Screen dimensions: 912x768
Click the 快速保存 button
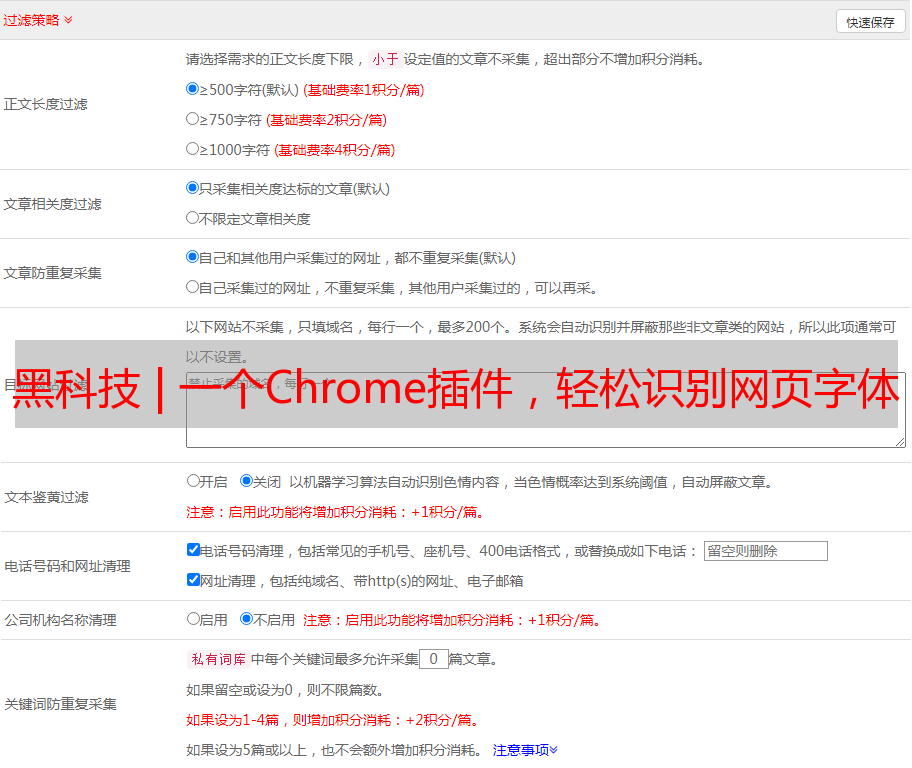[x=870, y=22]
